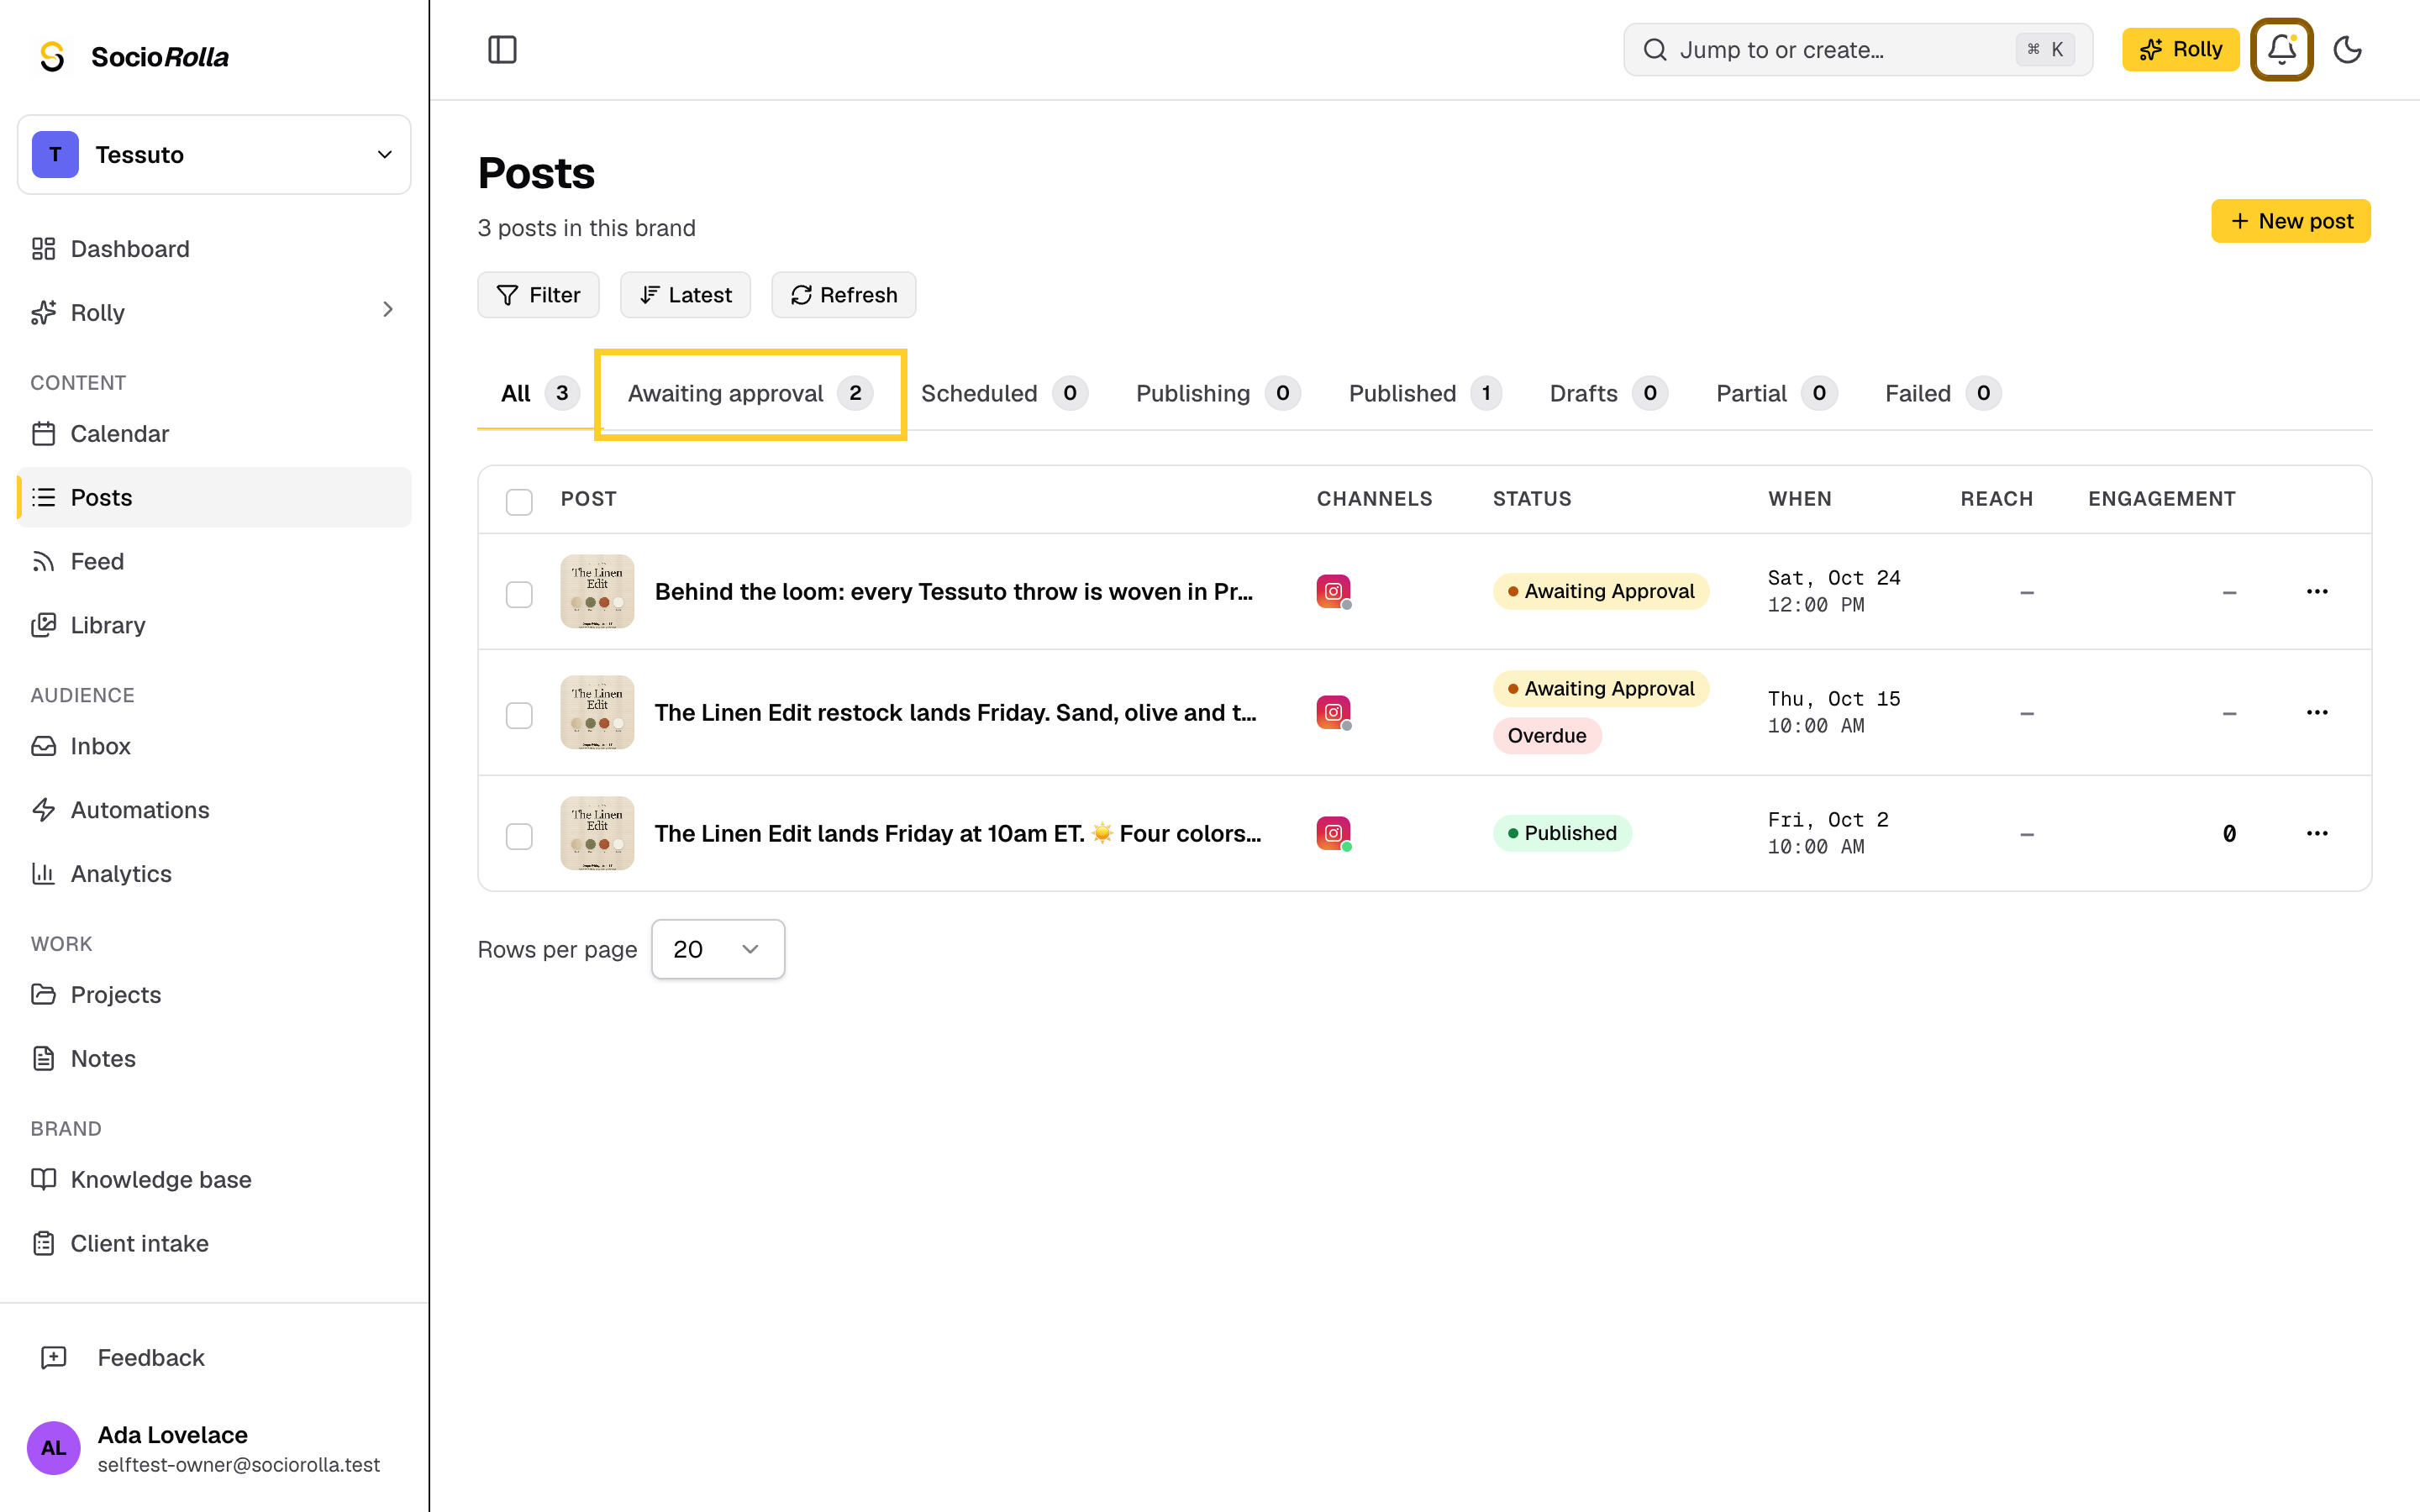The height and width of the screenshot is (1512, 2420).
Task: Open Client intake in sidebar
Action: (x=214, y=1244)
